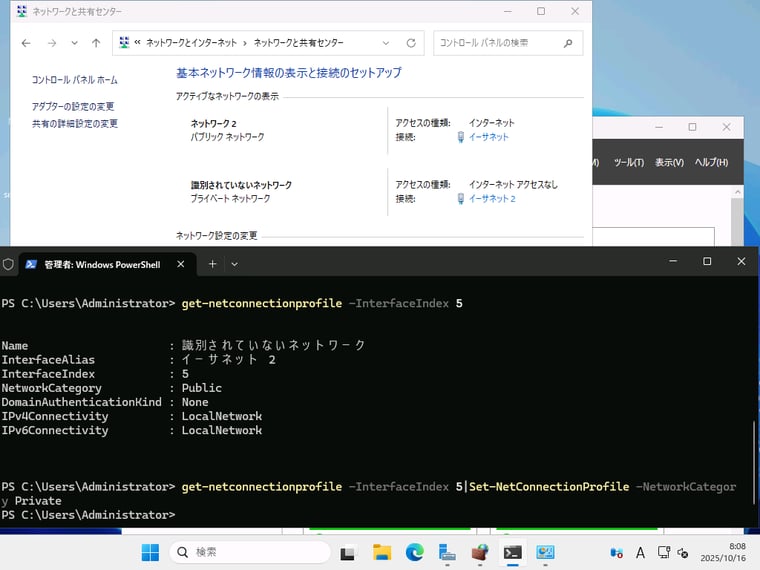Minimize the PowerShell terminal window
The image size is (760, 570).
point(673,261)
